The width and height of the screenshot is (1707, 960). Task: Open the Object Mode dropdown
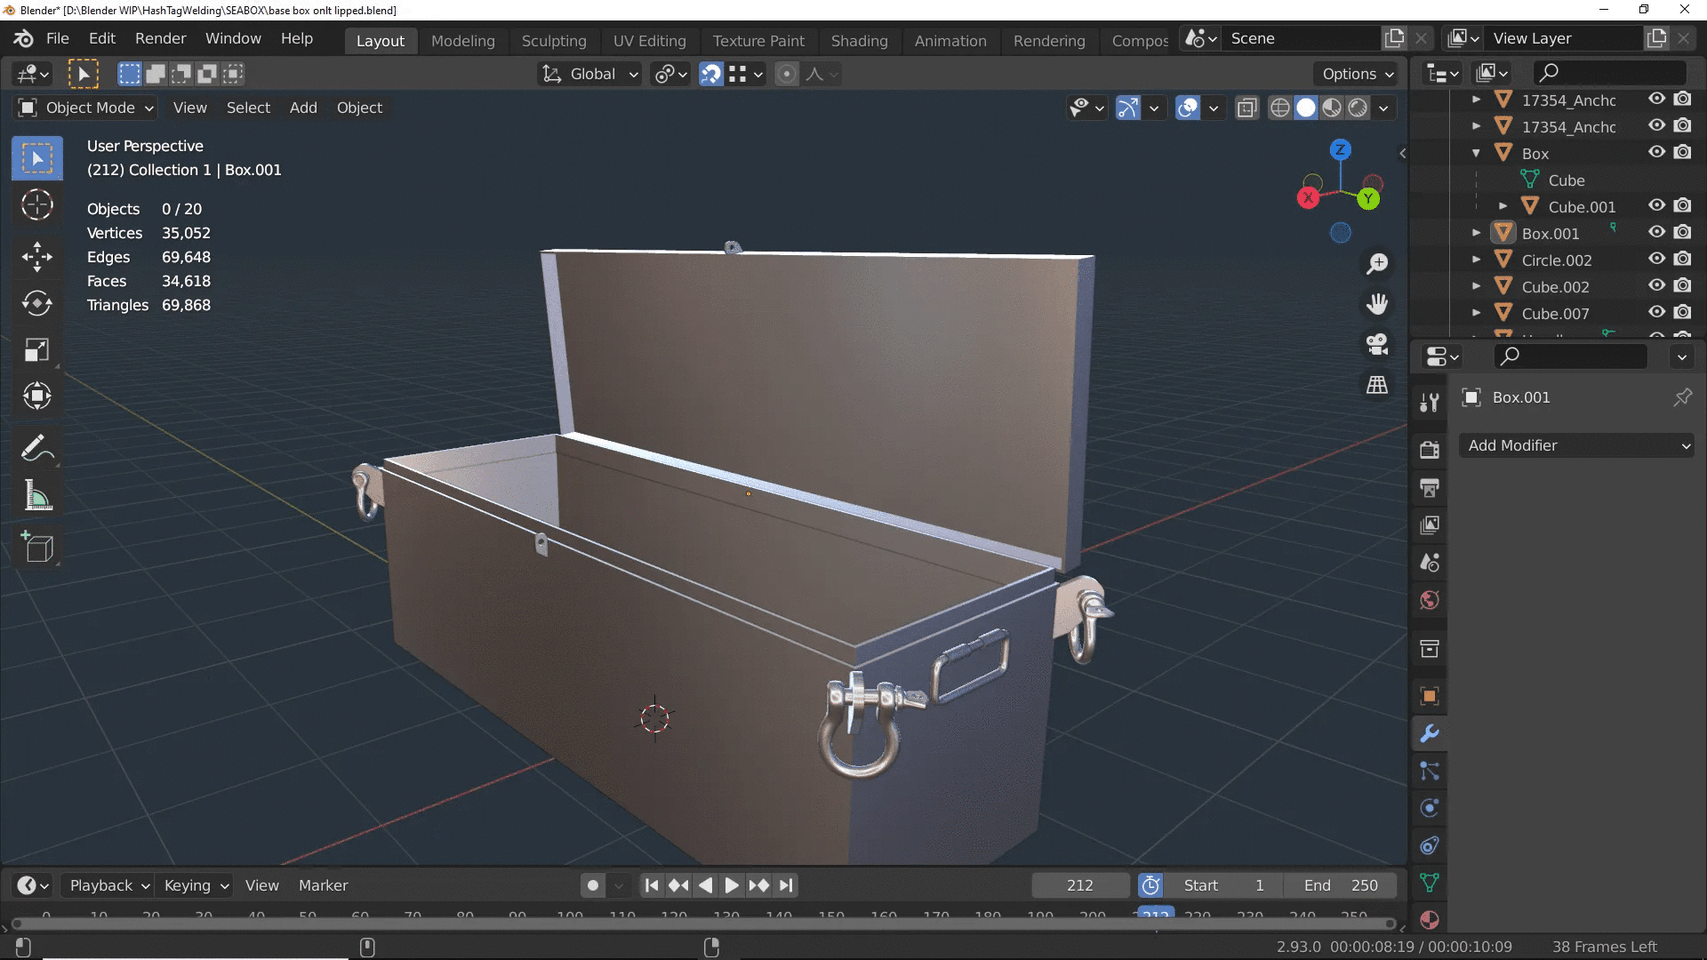pyautogui.click(x=86, y=108)
